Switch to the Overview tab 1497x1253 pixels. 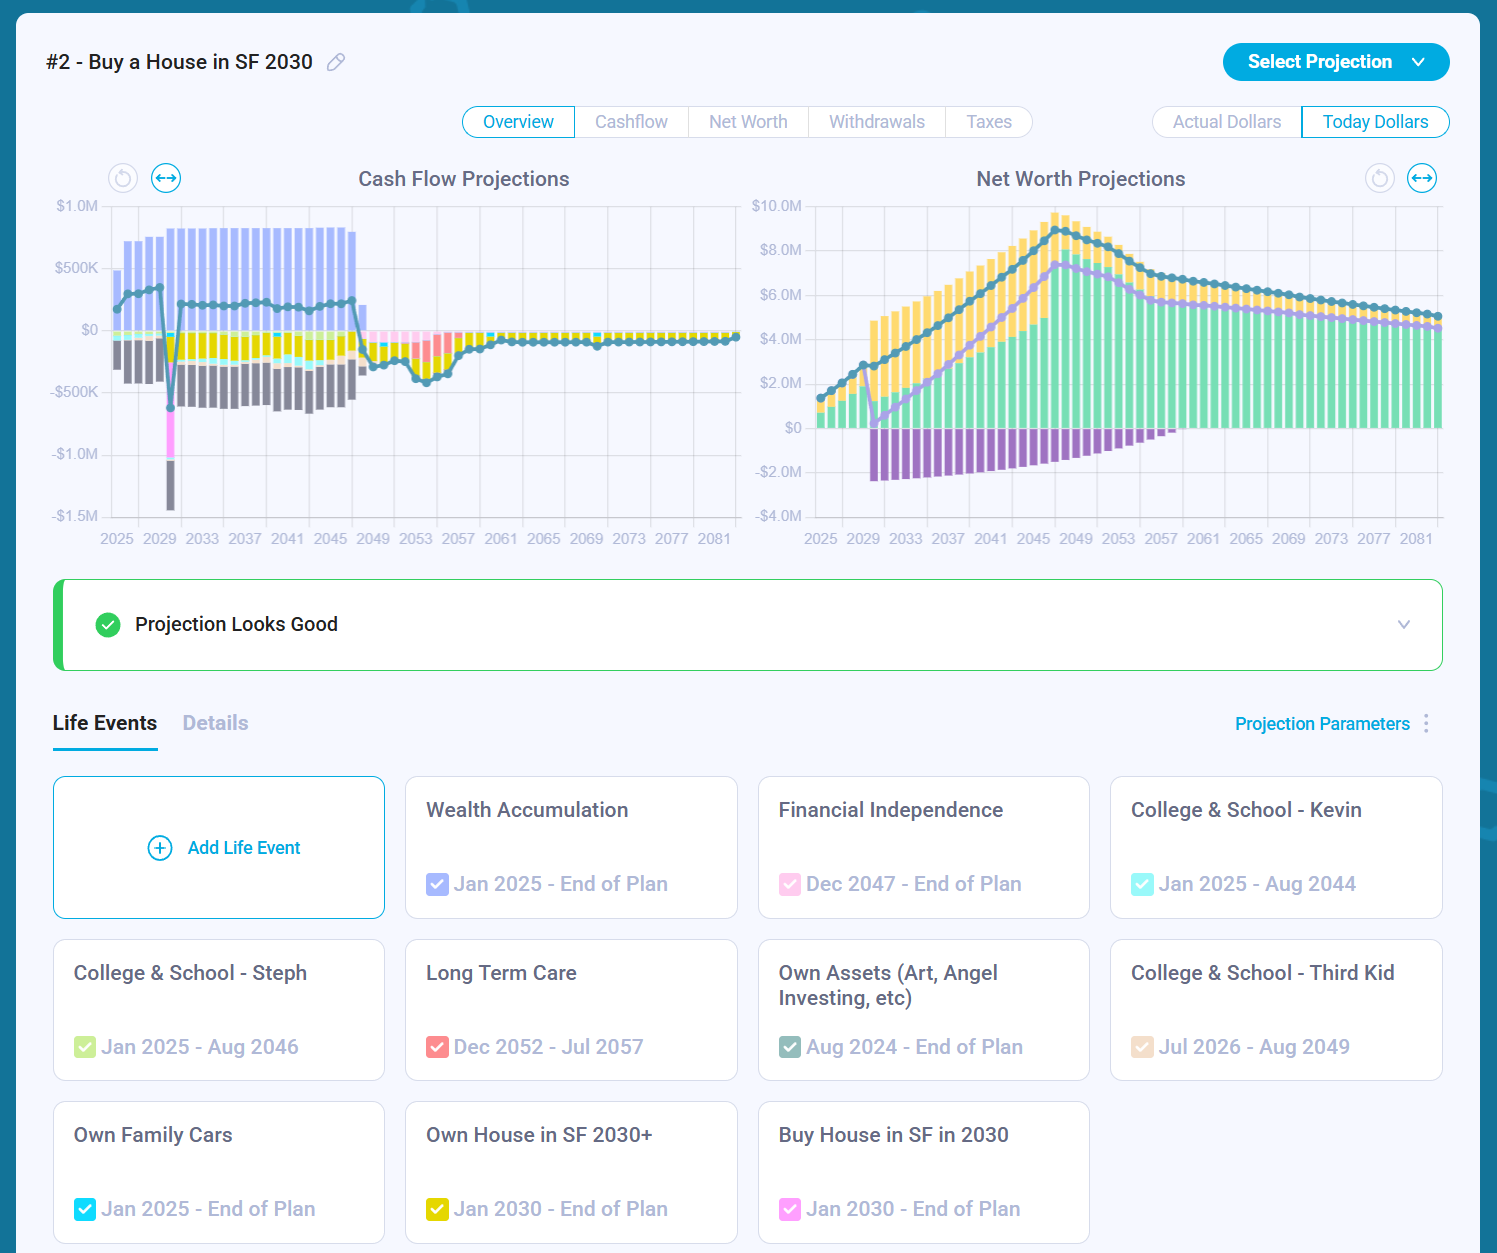(518, 122)
